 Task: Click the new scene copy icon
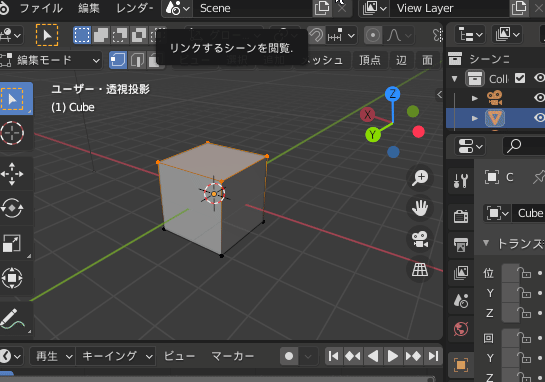pos(322,8)
